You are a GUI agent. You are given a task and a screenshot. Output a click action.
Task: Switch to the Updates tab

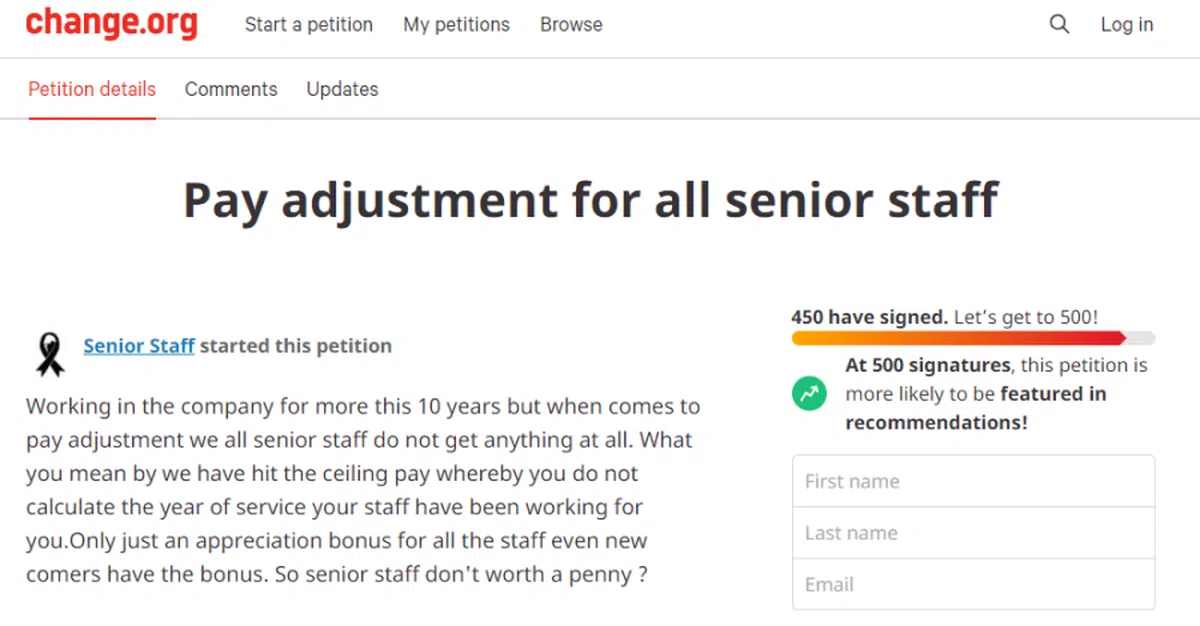point(342,89)
